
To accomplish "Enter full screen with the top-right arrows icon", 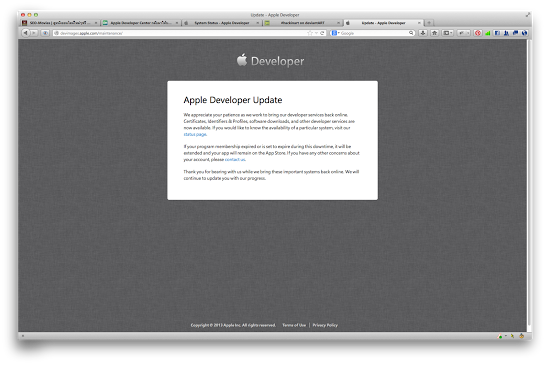I will [x=528, y=15].
